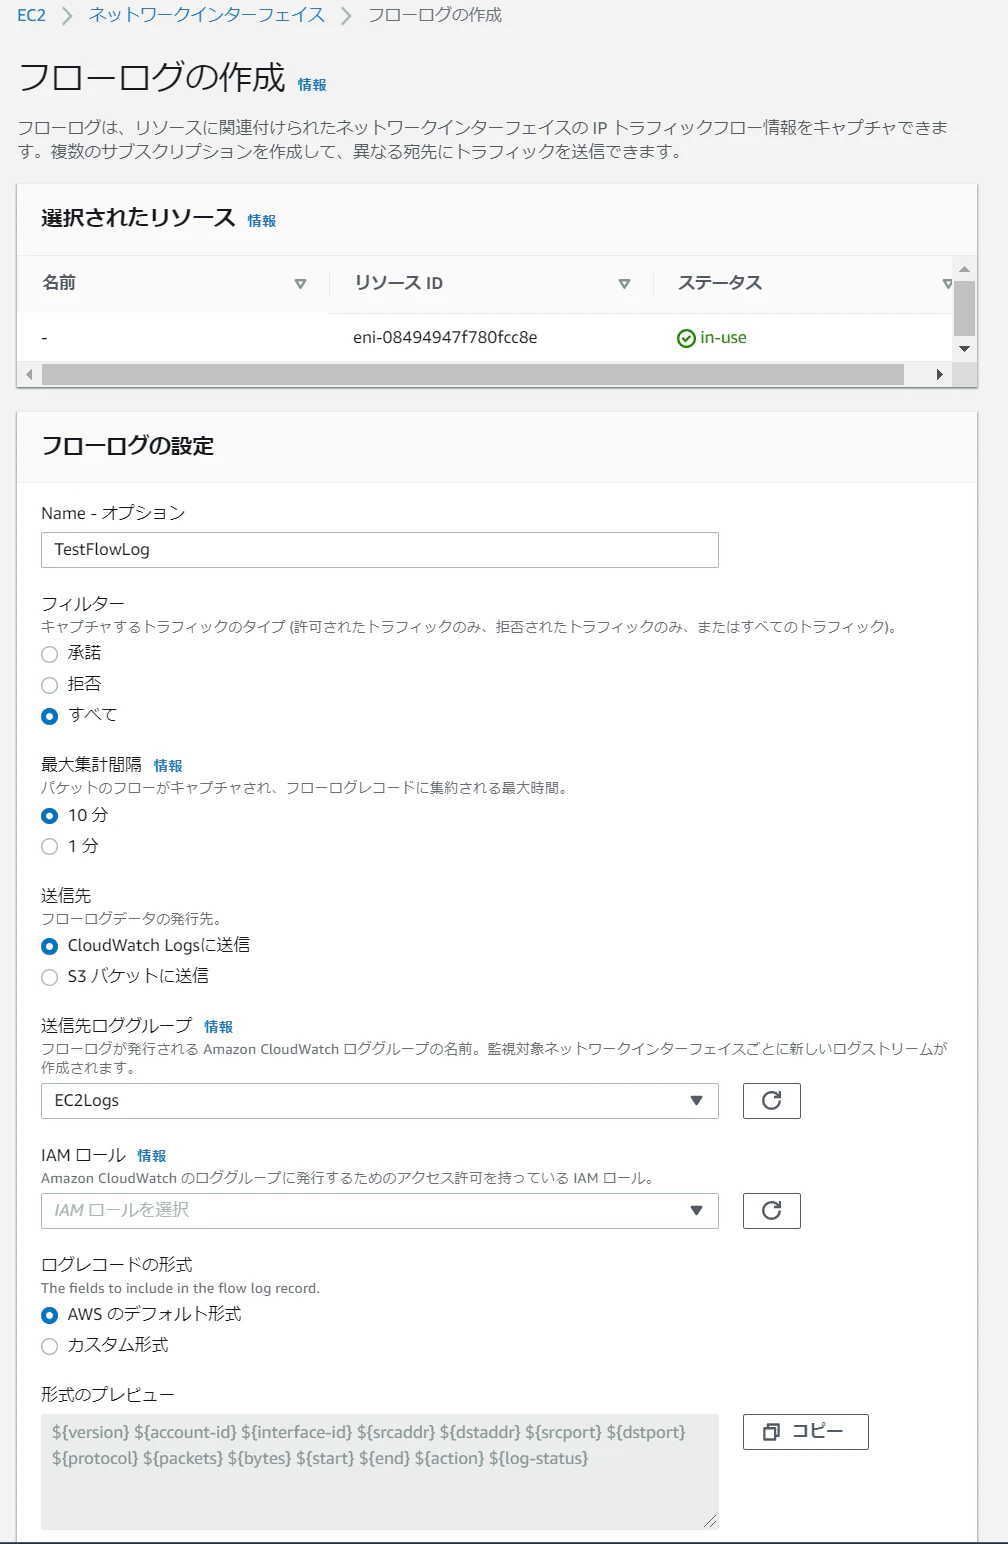This screenshot has height=1544, width=1008.
Task: Choose AWS のデフォルト形式 record format
Action: pyautogui.click(x=50, y=1315)
